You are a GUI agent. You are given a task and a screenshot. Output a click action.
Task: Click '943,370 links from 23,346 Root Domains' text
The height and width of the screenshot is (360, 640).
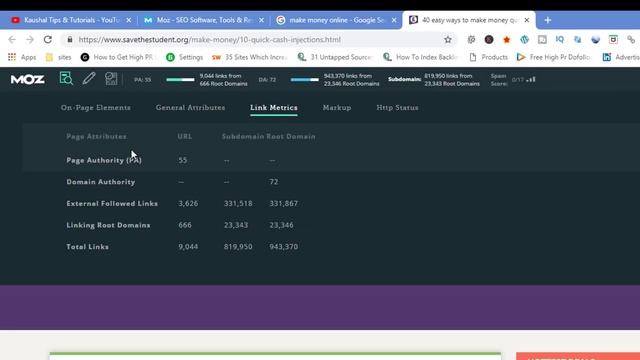point(351,80)
